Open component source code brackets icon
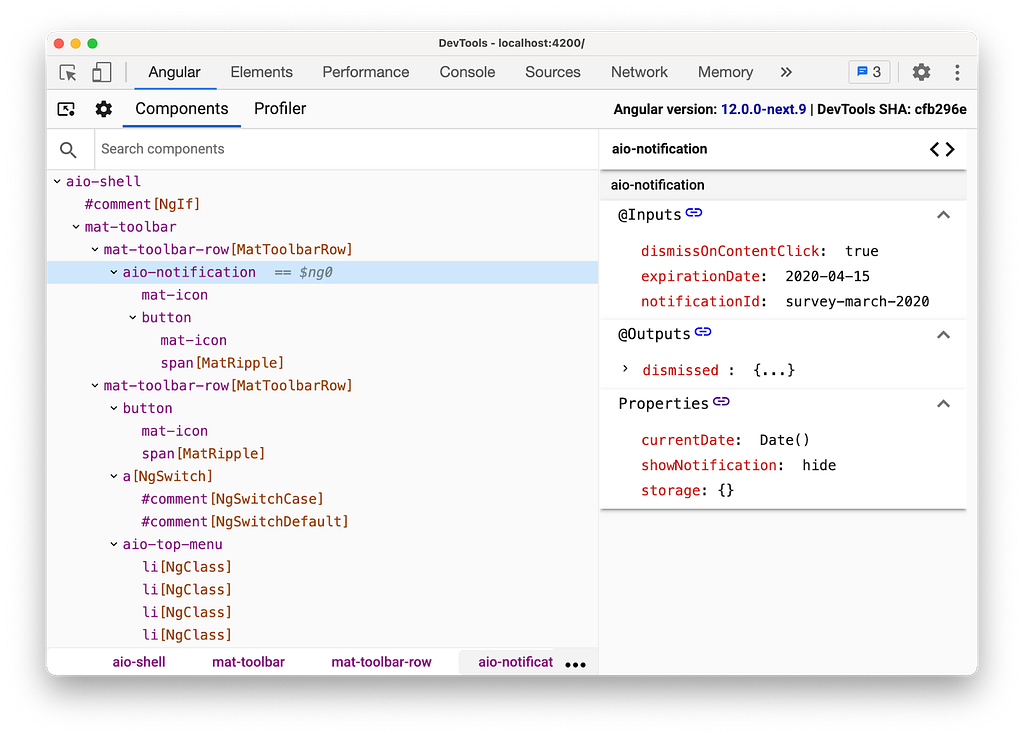Image resolution: width=1024 pixels, height=737 pixels. pyautogui.click(x=942, y=149)
